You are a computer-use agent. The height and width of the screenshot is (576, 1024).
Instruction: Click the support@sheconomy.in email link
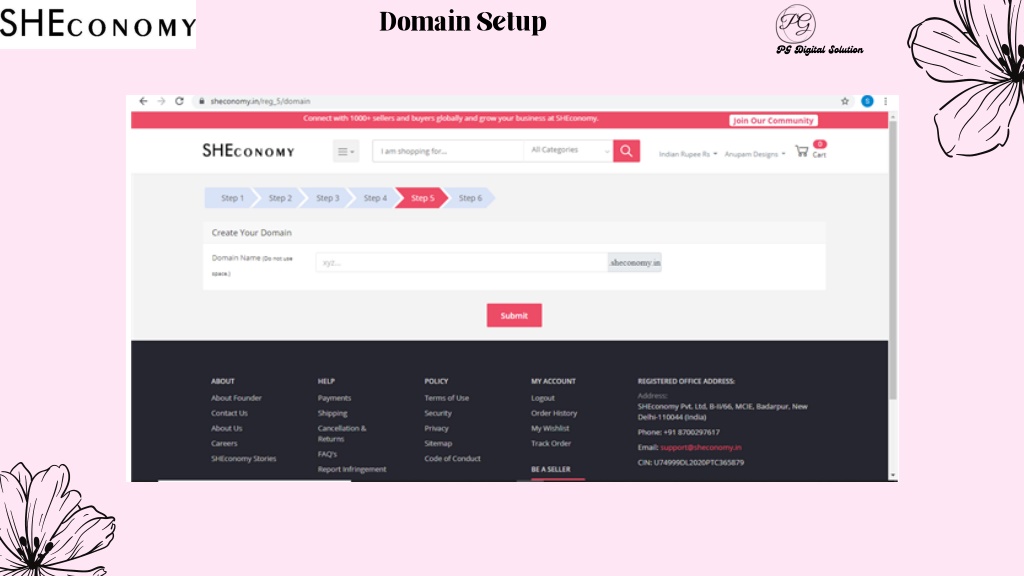point(701,447)
